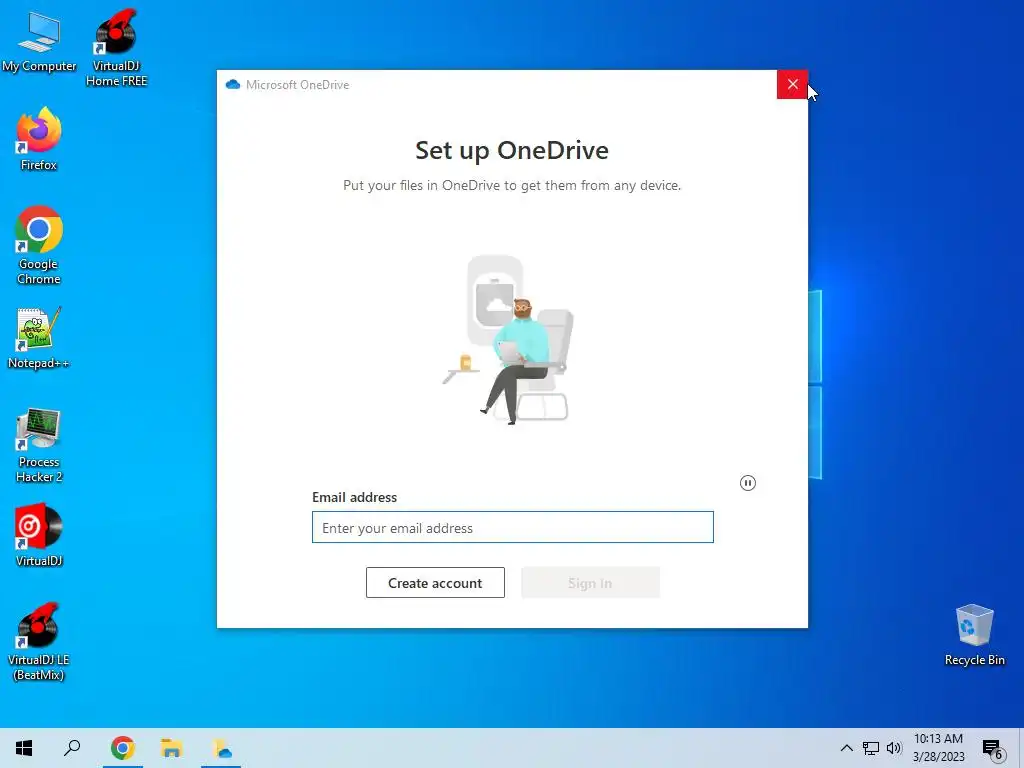Open the network status tray icon
This screenshot has height=768, width=1024.
(x=871, y=748)
